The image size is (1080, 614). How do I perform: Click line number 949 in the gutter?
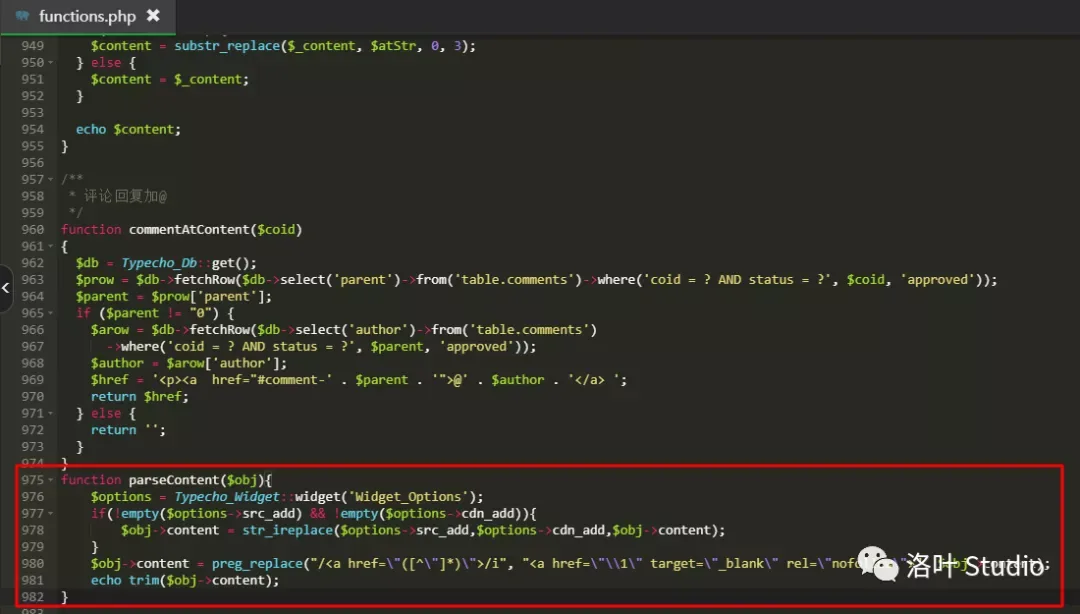point(32,45)
